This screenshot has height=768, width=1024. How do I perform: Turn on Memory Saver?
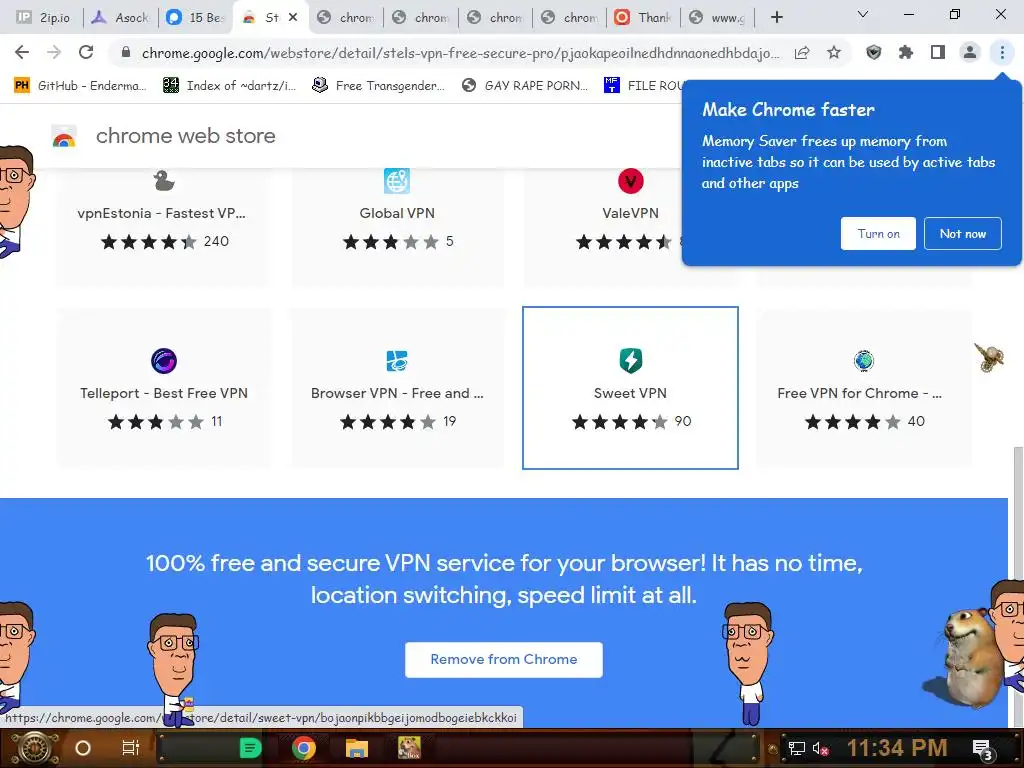pyautogui.click(x=878, y=234)
